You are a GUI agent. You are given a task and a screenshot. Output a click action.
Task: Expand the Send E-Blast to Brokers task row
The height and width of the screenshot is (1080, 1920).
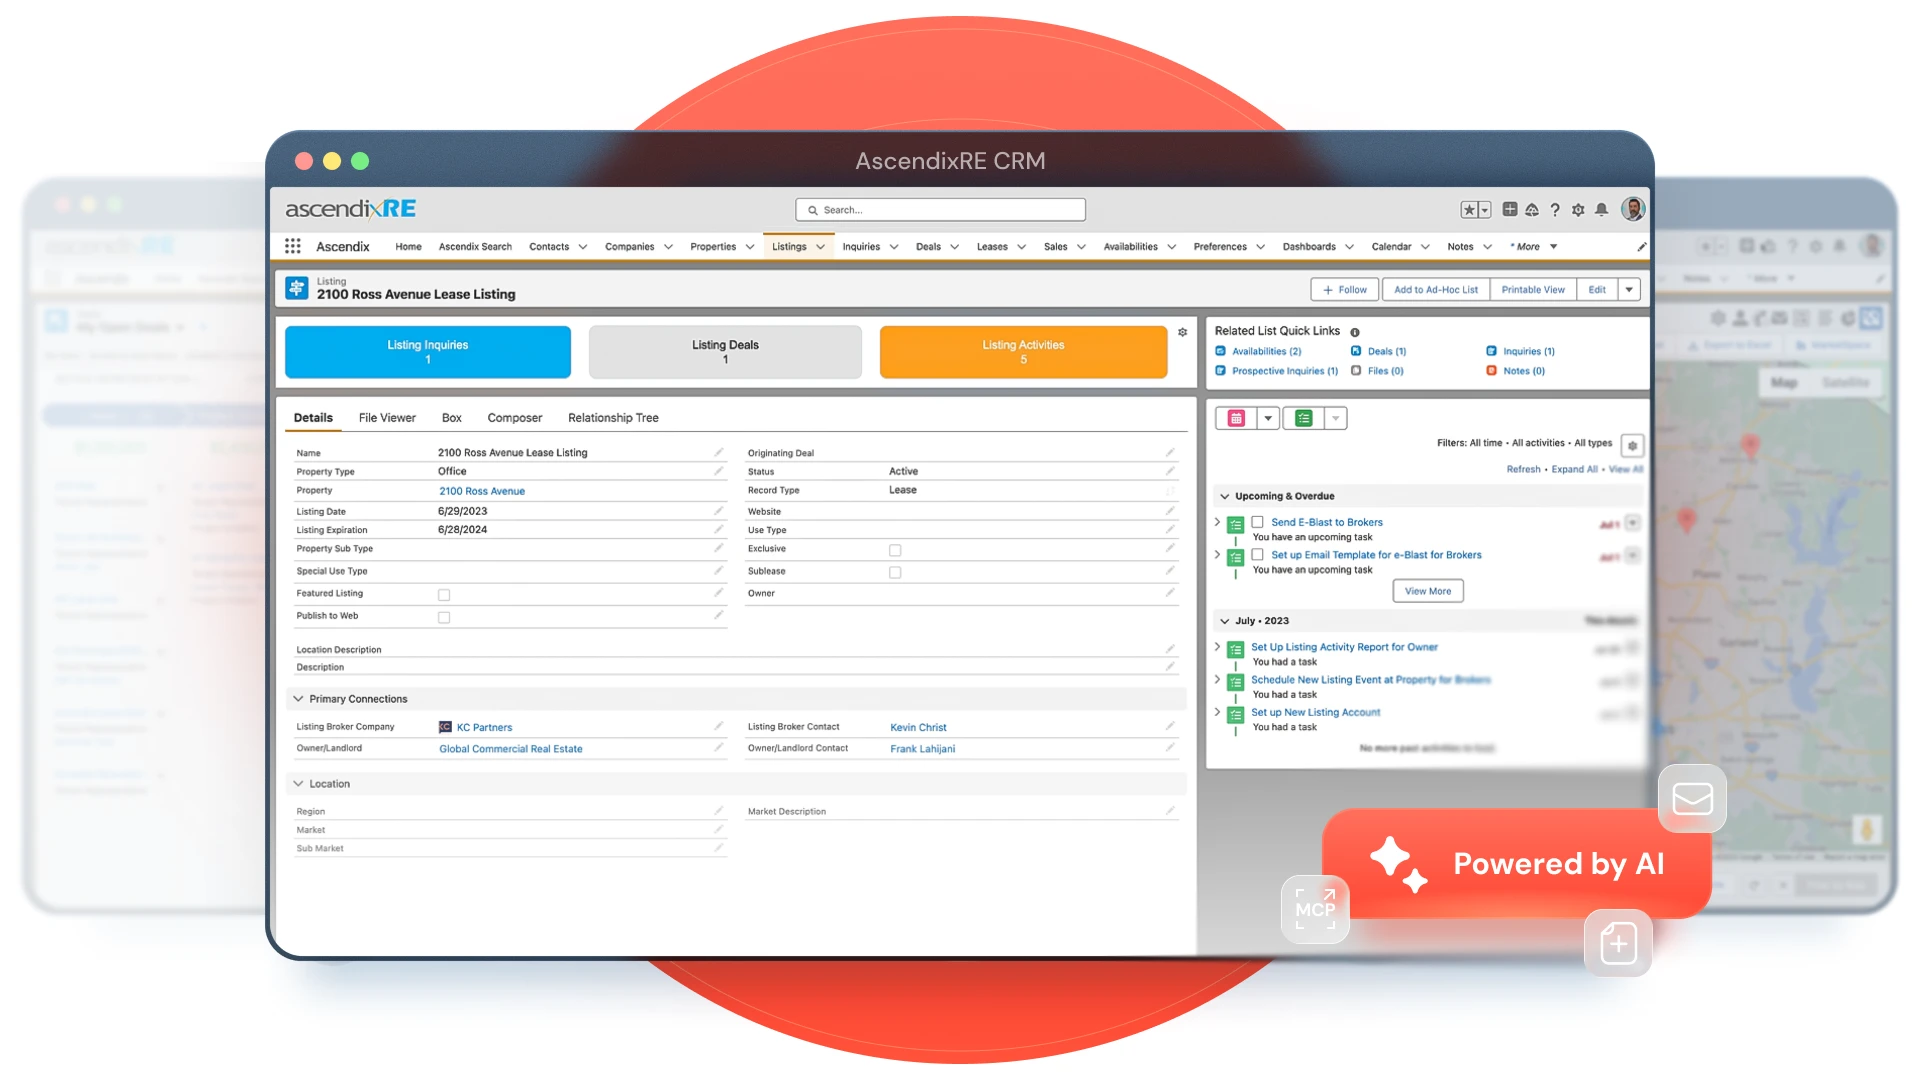(x=1217, y=522)
